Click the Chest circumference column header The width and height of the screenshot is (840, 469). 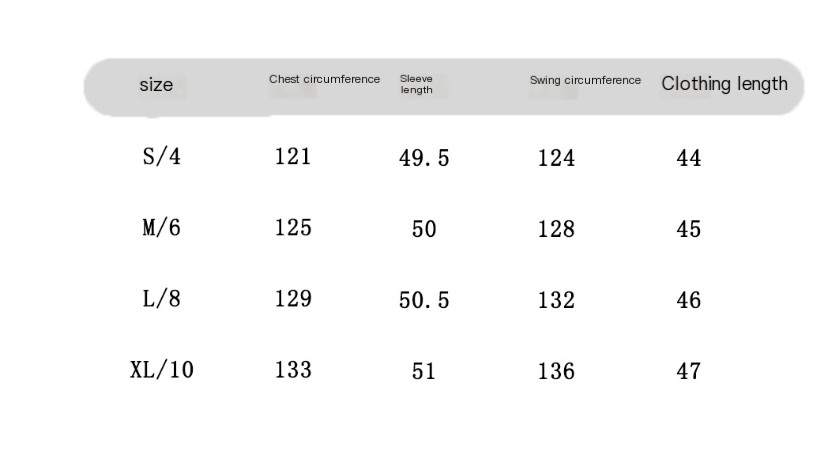coord(324,79)
